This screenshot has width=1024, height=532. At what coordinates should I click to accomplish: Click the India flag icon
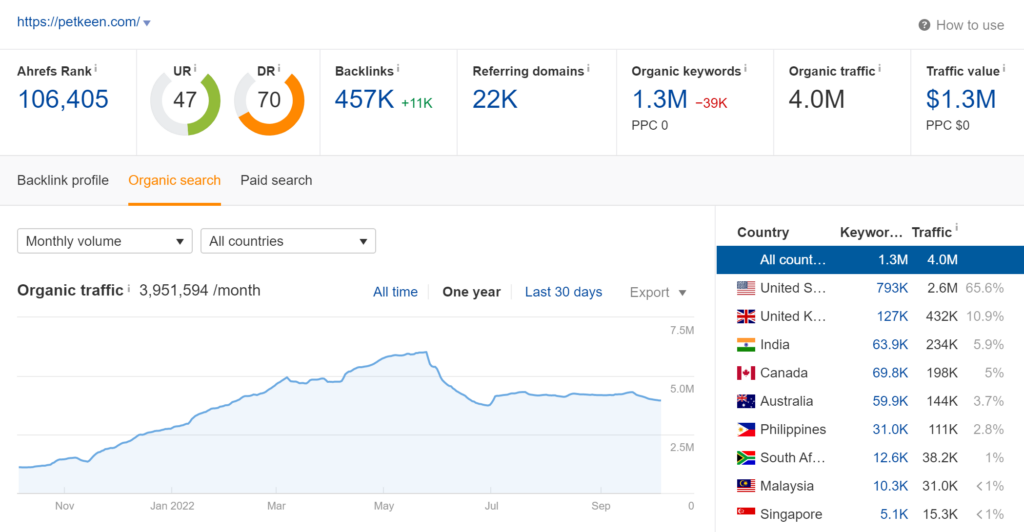[x=746, y=345]
